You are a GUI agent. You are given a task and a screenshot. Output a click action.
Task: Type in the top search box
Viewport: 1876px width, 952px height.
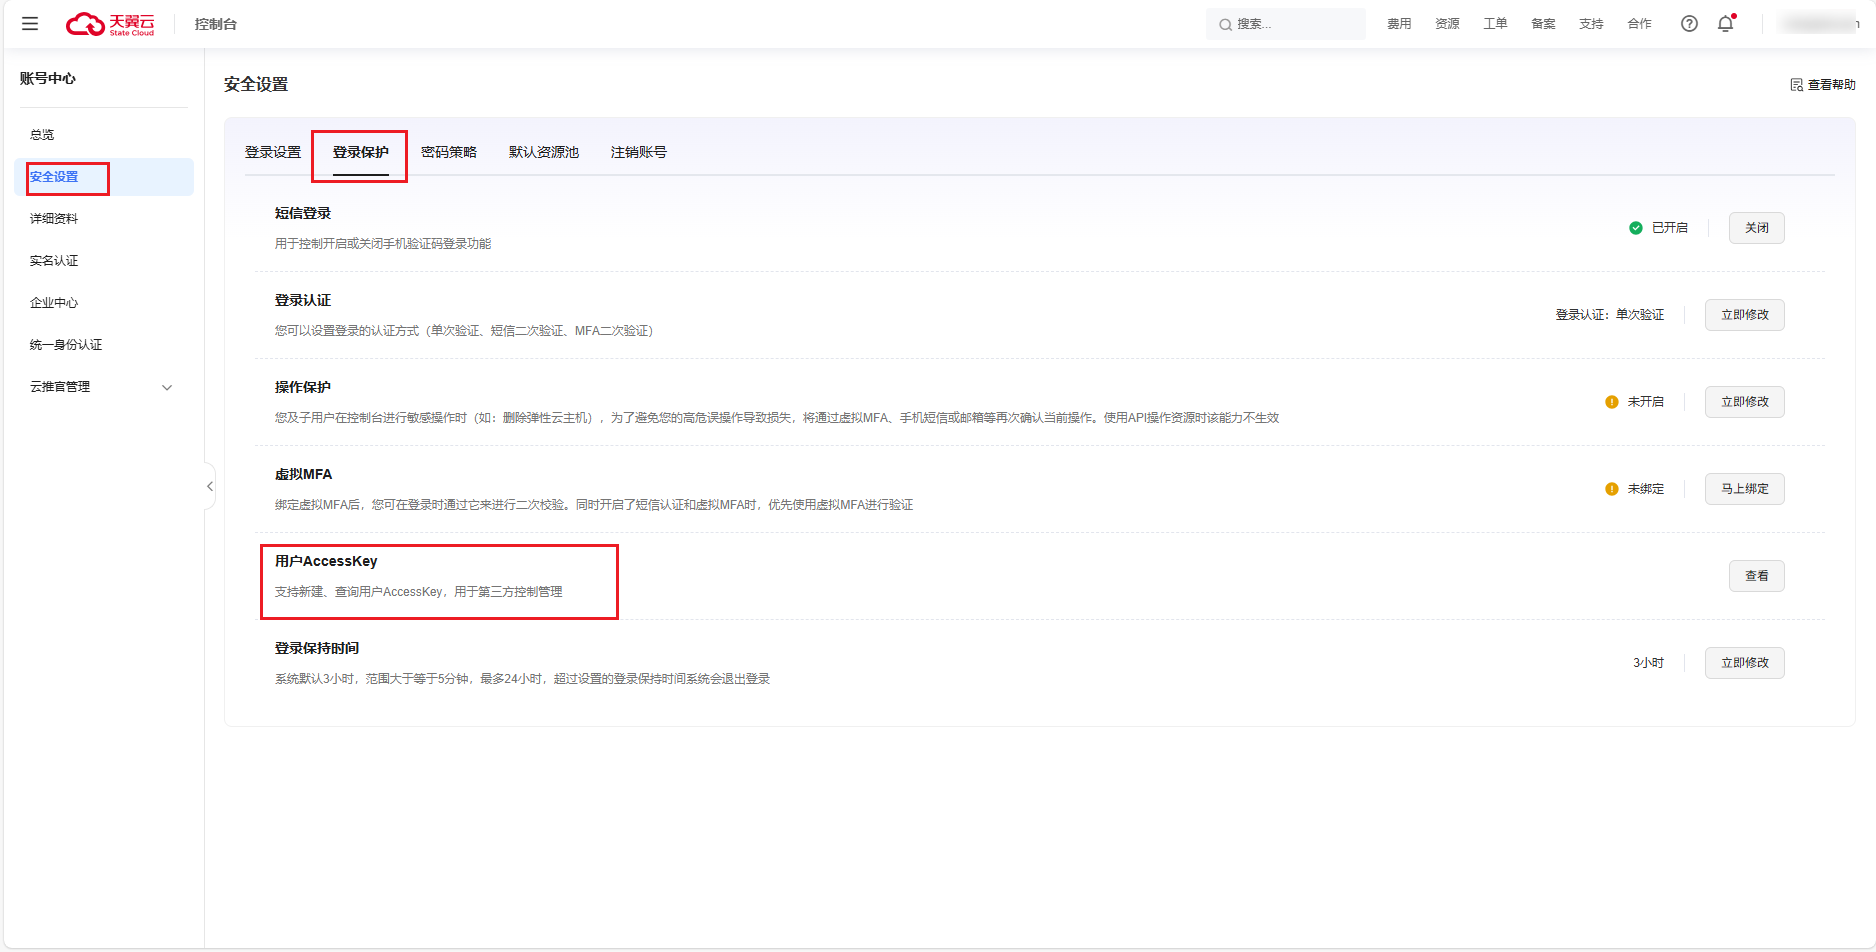point(1296,24)
